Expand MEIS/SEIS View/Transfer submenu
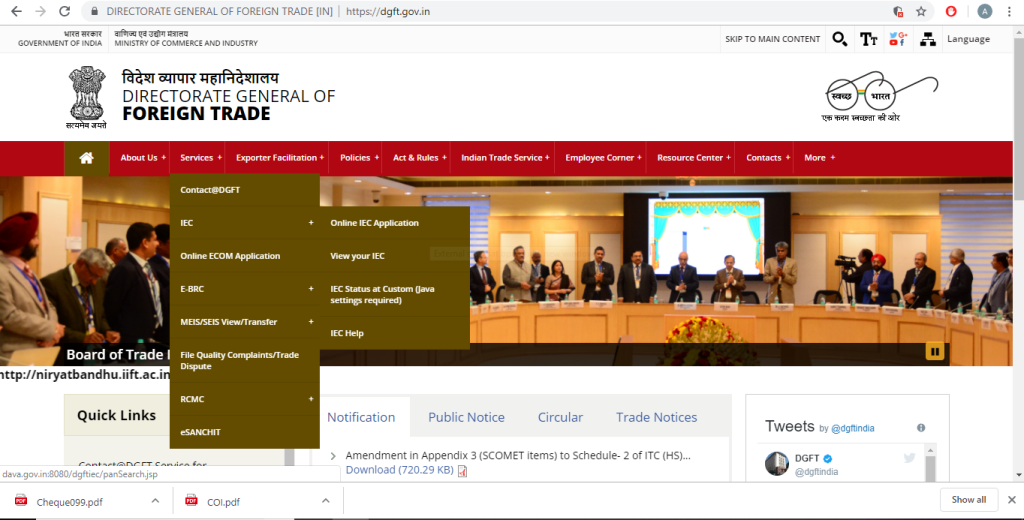This screenshot has height=520, width=1024. pyautogui.click(x=244, y=322)
